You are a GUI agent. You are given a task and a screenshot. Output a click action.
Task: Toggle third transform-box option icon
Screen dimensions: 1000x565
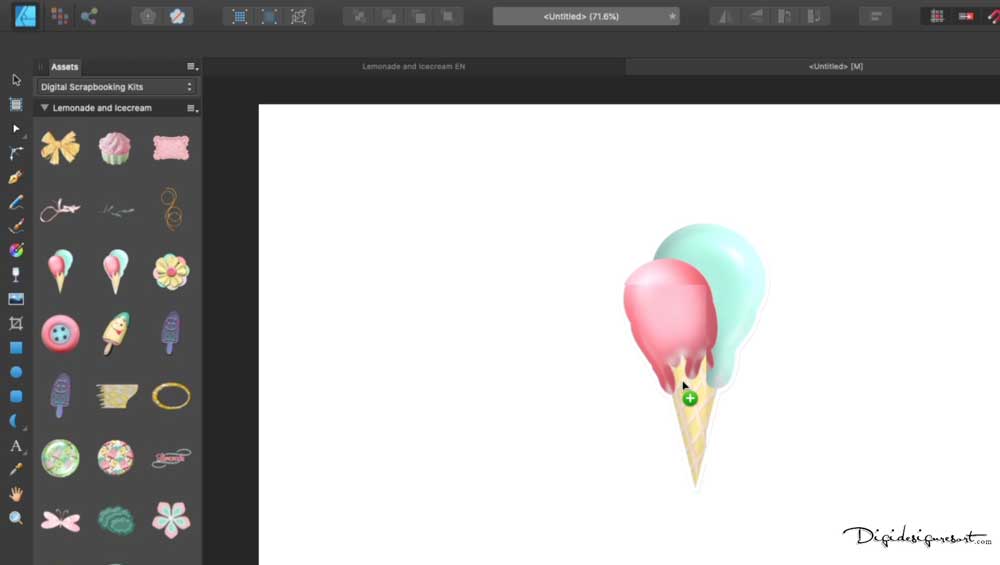[x=298, y=16]
